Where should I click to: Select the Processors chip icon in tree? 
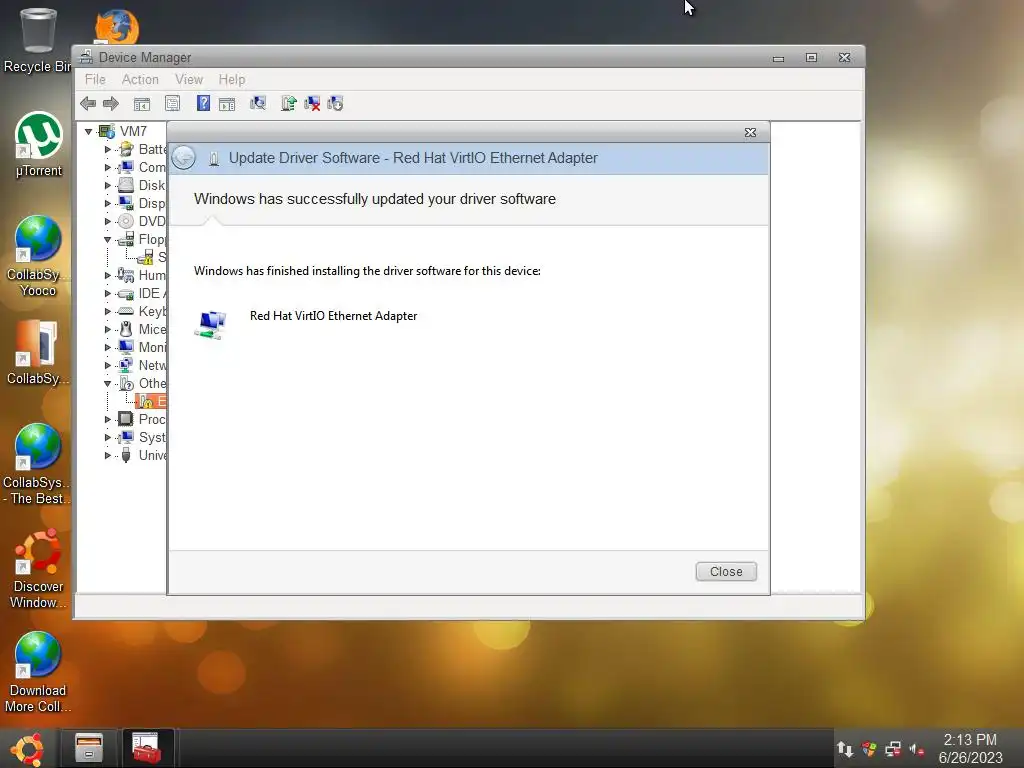pos(126,419)
